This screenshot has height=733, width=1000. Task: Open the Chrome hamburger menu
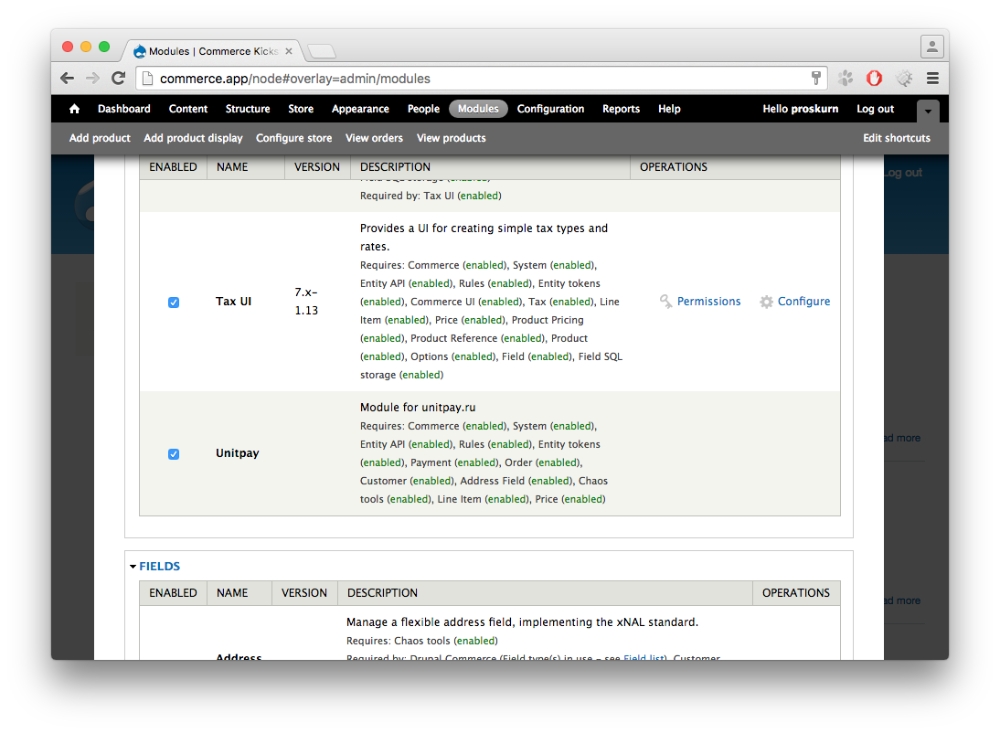[x=932, y=78]
